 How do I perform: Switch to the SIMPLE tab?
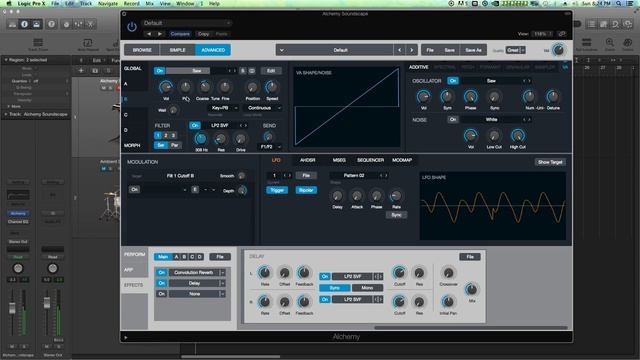[178, 50]
